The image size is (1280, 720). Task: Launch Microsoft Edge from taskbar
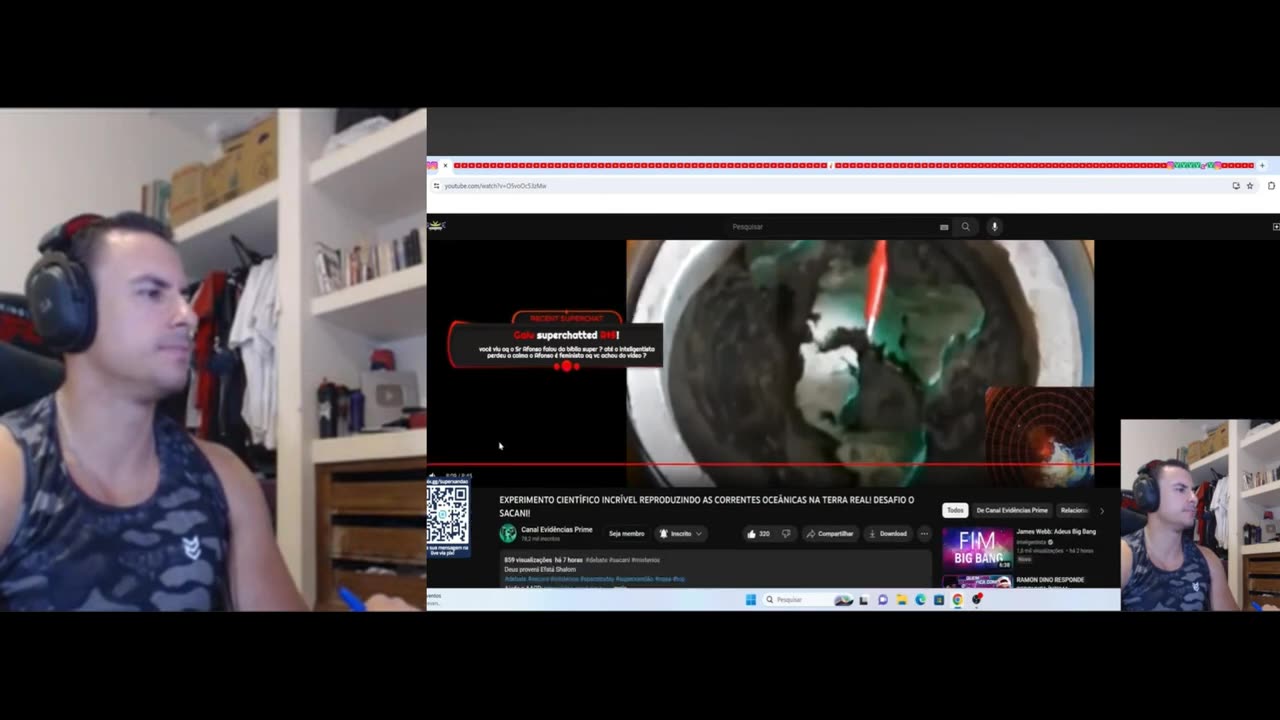point(920,600)
